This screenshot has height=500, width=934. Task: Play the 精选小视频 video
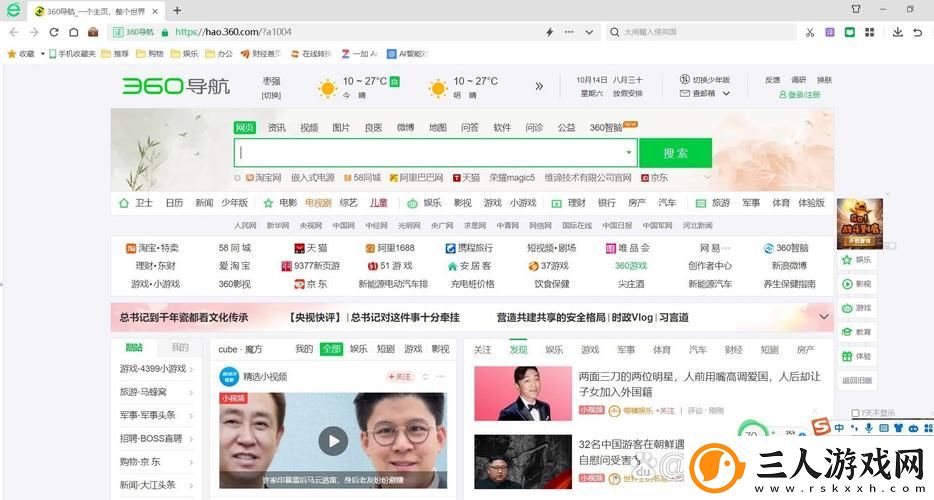(x=333, y=441)
